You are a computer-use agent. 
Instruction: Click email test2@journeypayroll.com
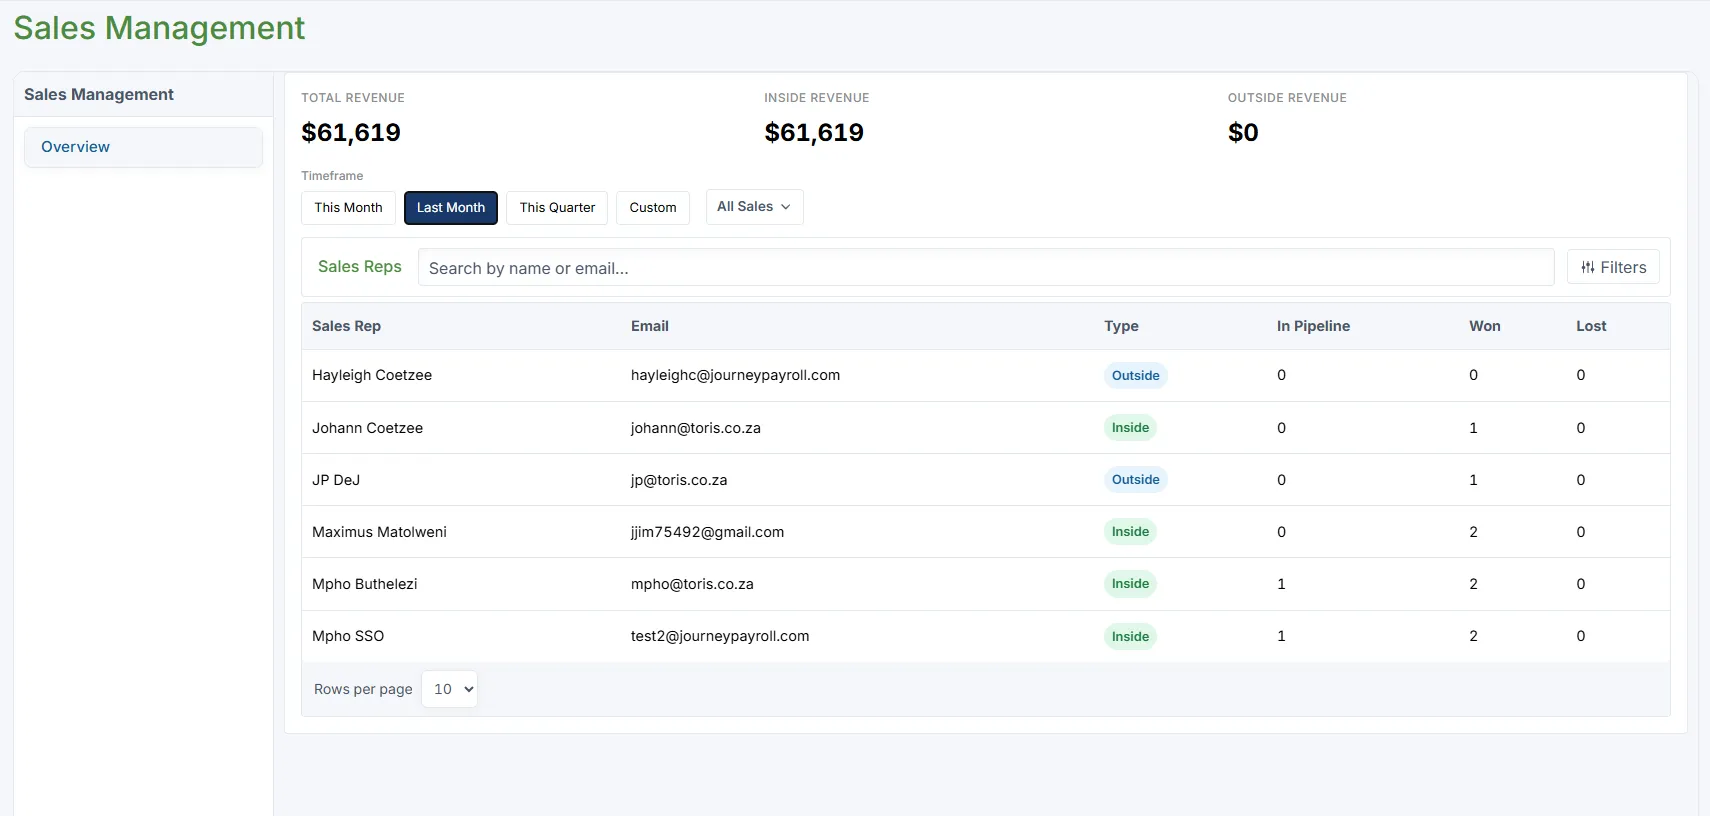(720, 636)
